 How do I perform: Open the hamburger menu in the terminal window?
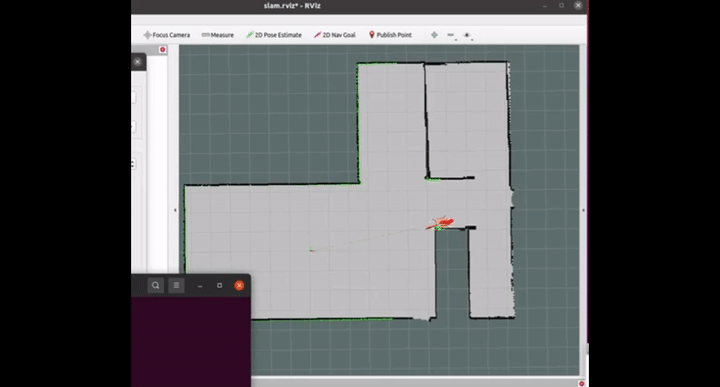(176, 286)
